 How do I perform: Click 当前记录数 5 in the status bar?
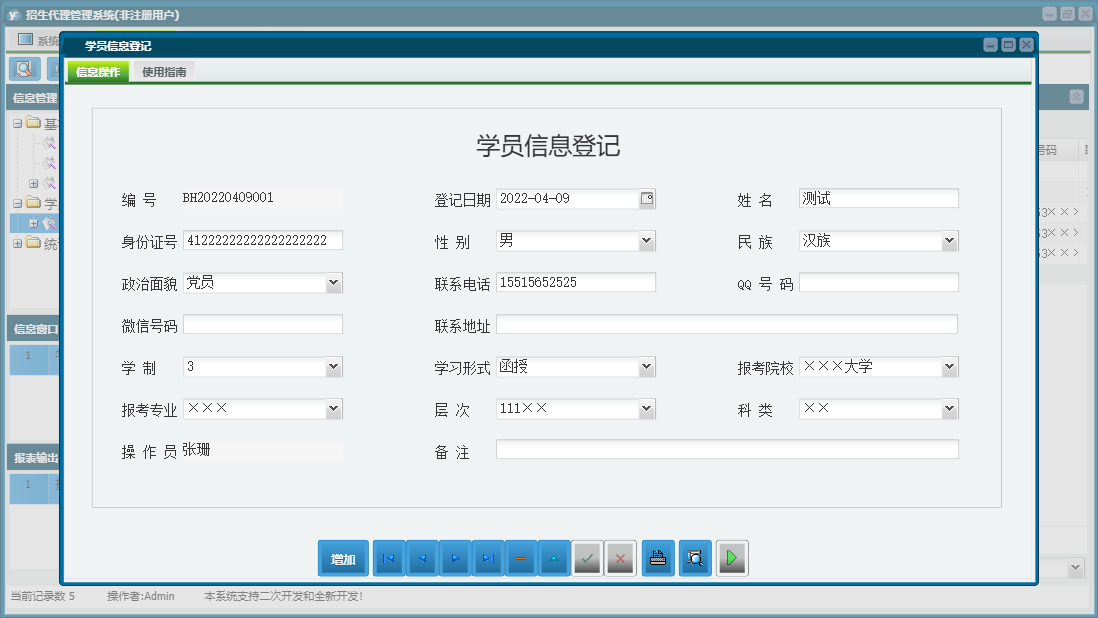point(43,596)
